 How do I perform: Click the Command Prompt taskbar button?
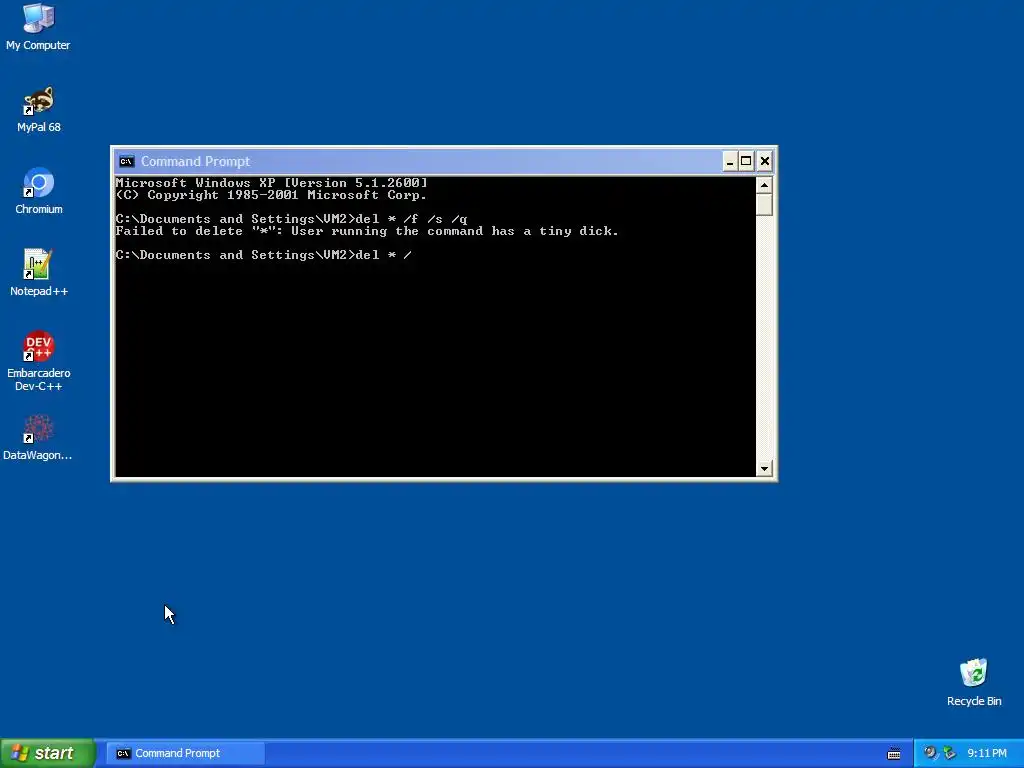(186, 753)
